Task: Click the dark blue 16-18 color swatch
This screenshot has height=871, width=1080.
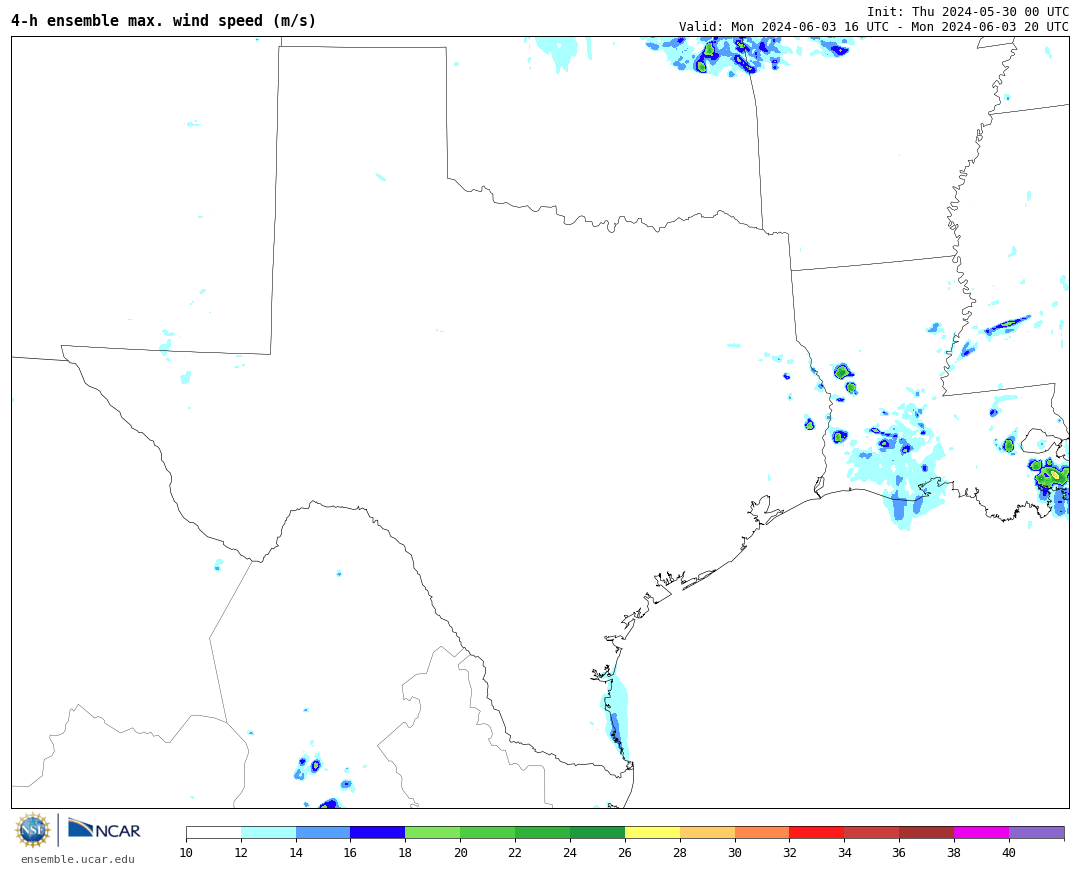Action: tap(378, 832)
